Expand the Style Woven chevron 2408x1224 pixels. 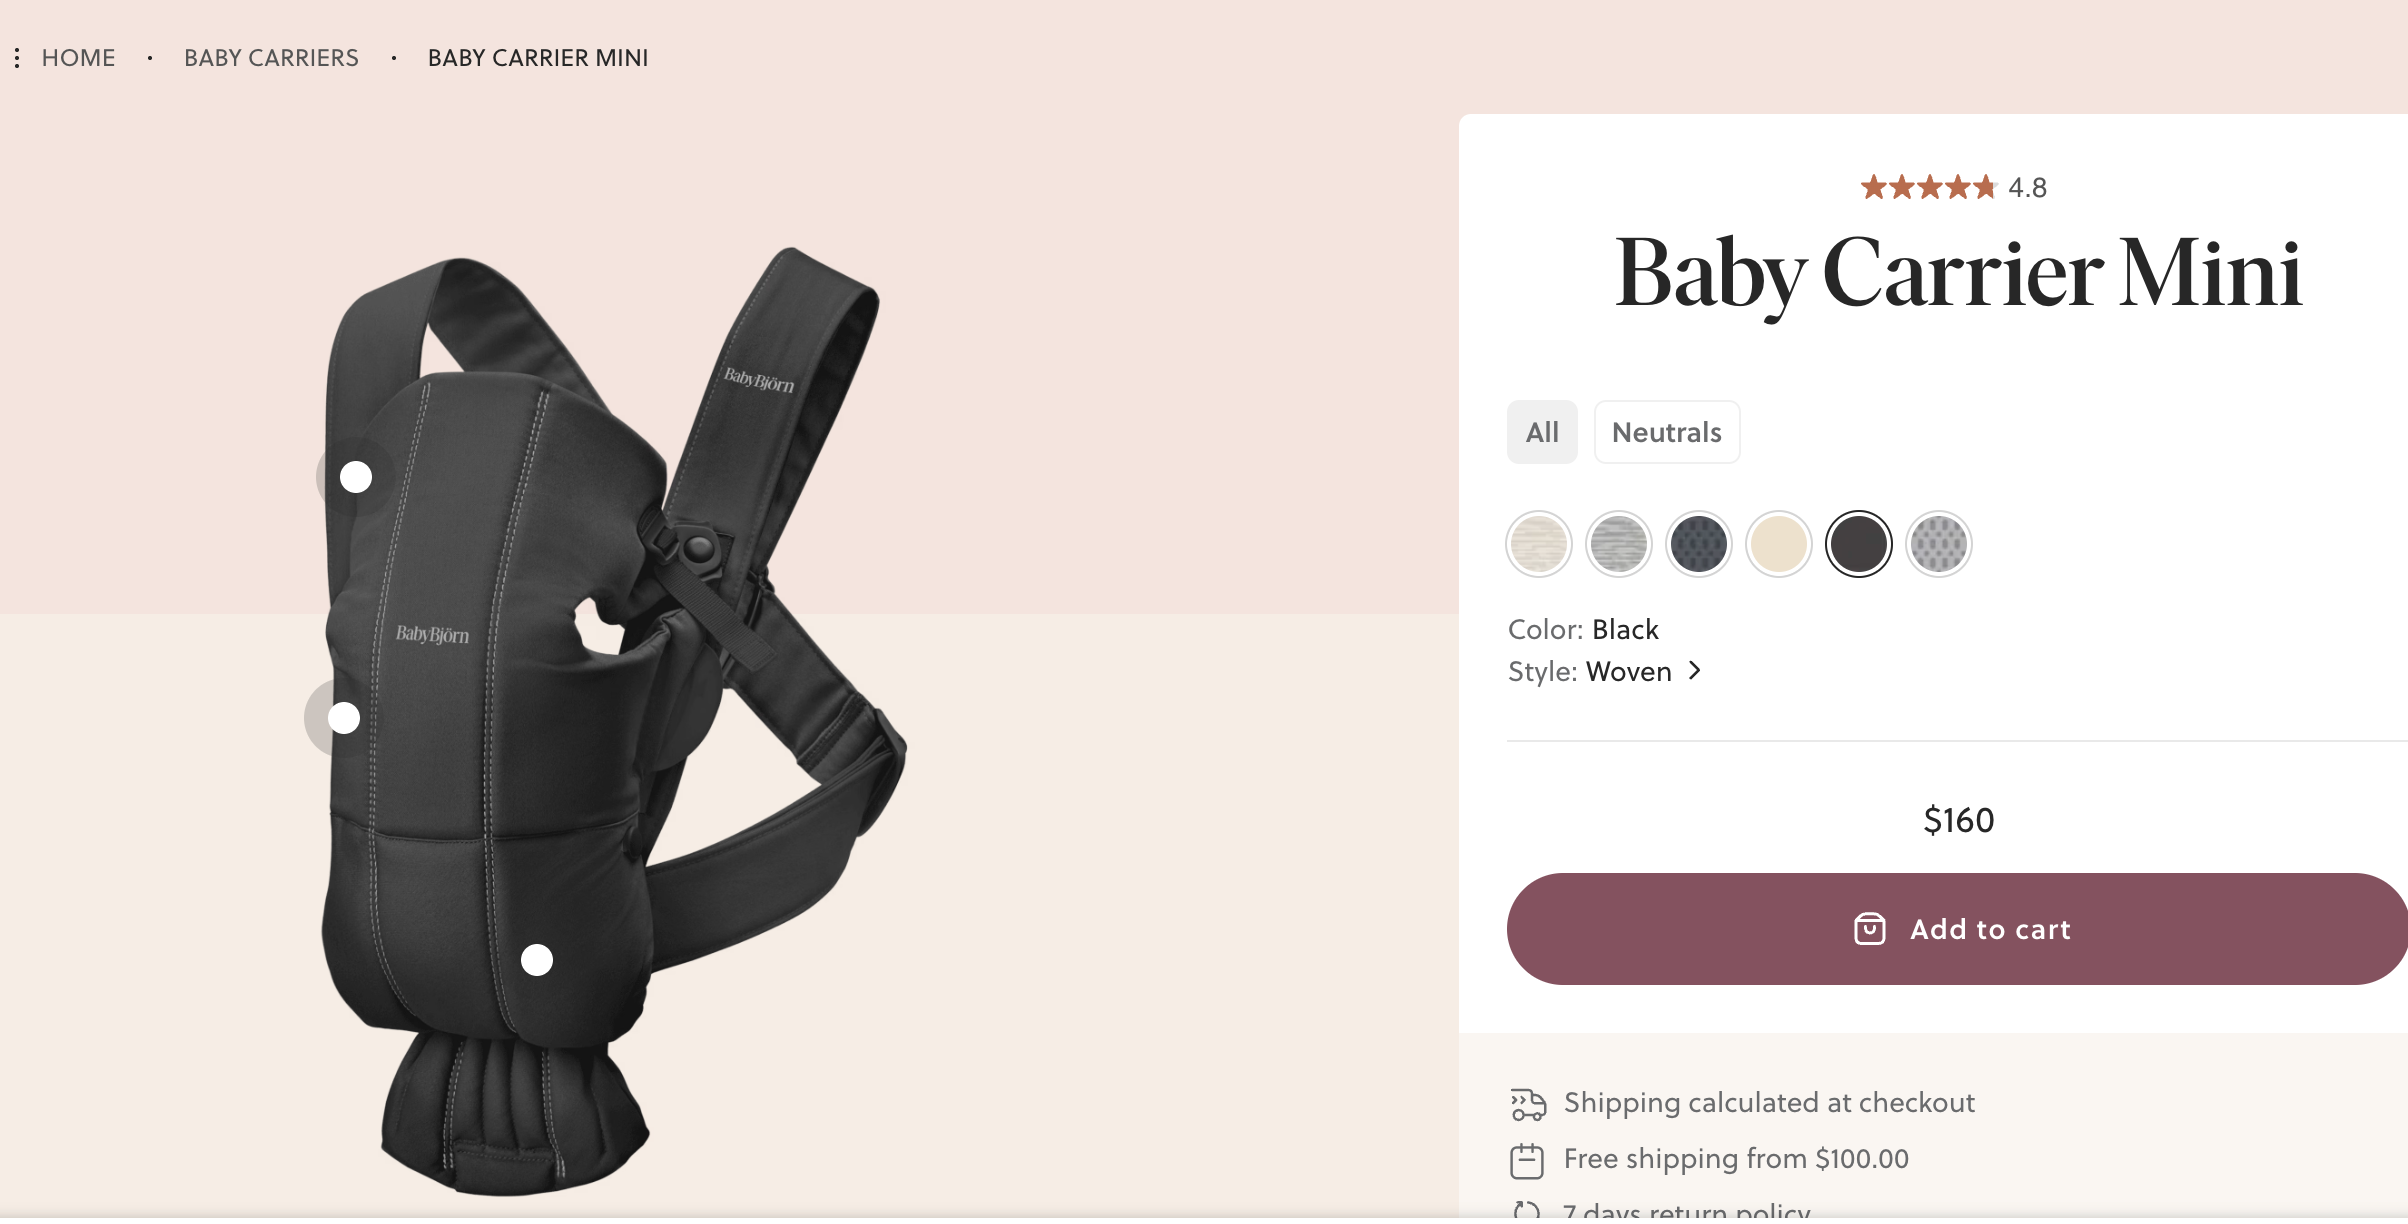[x=1695, y=671]
